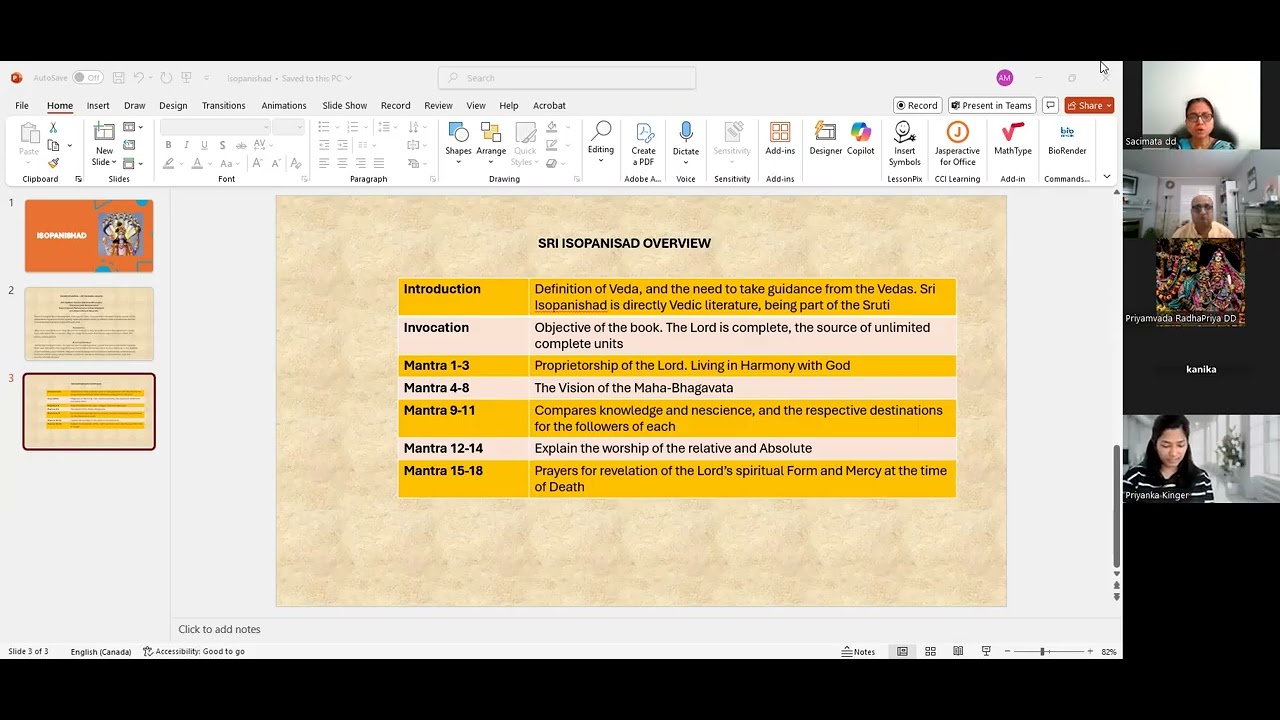Open MathType add-in
This screenshot has width=1280, height=720.
pyautogui.click(x=1013, y=140)
